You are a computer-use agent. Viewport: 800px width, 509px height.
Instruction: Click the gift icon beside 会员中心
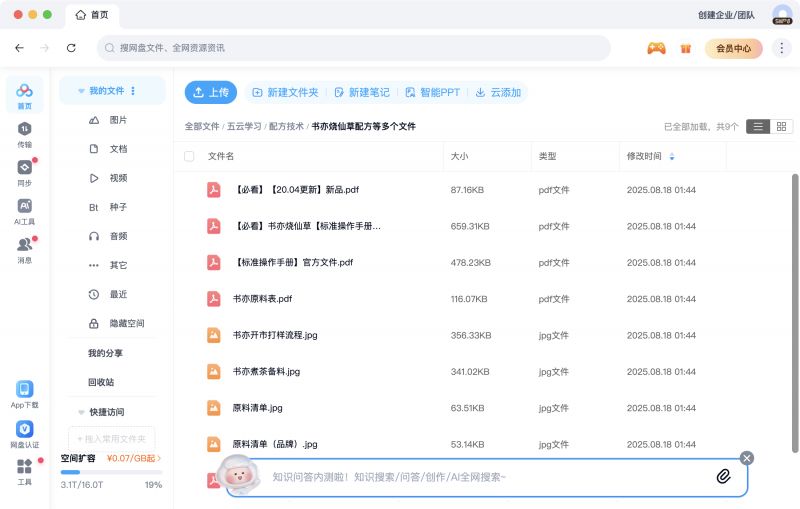[x=686, y=48]
